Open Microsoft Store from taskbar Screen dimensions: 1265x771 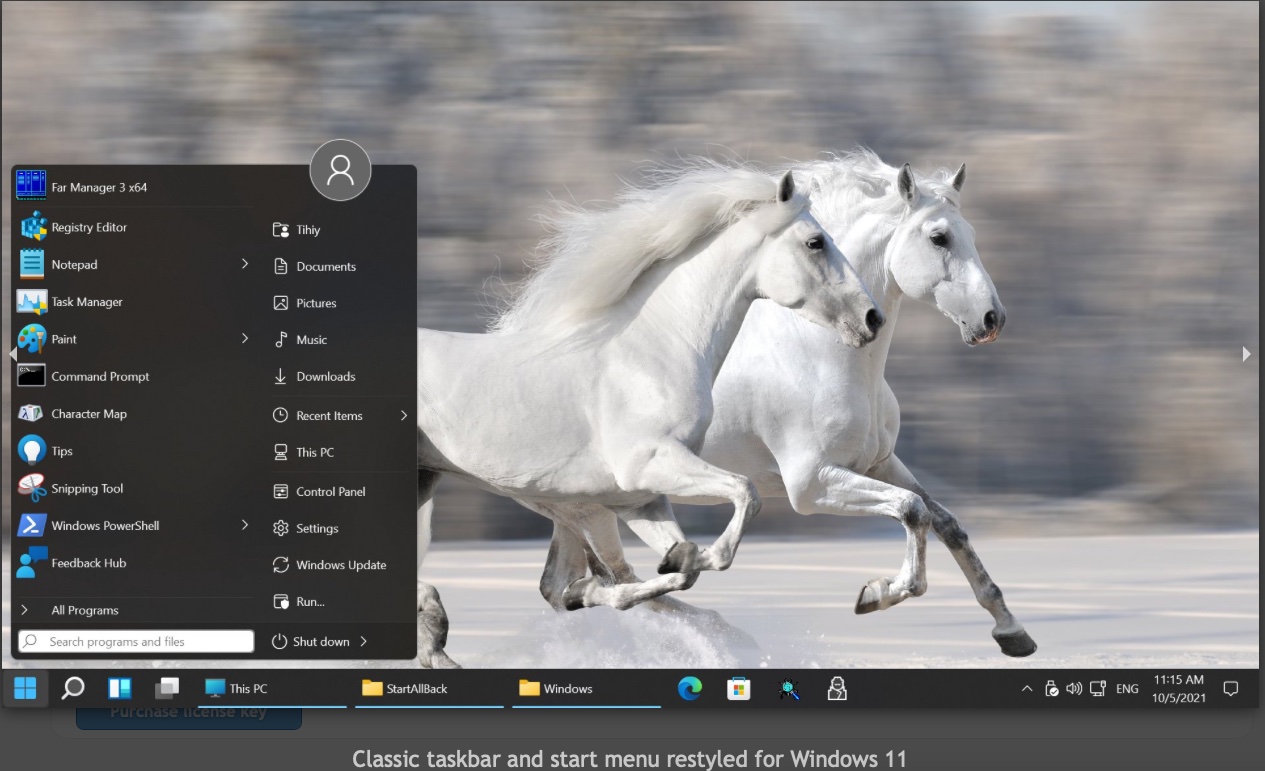(739, 688)
